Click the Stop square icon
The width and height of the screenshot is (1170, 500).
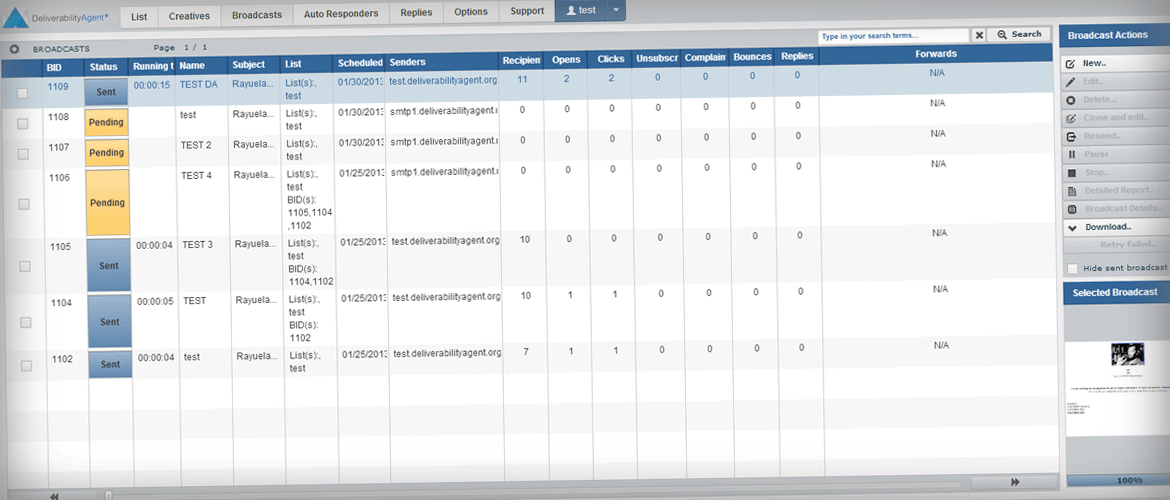[1072, 173]
